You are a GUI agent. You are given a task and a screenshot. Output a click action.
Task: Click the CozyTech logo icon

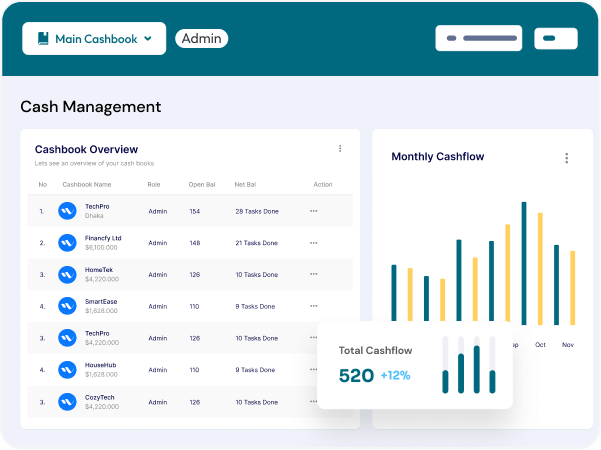pos(68,402)
